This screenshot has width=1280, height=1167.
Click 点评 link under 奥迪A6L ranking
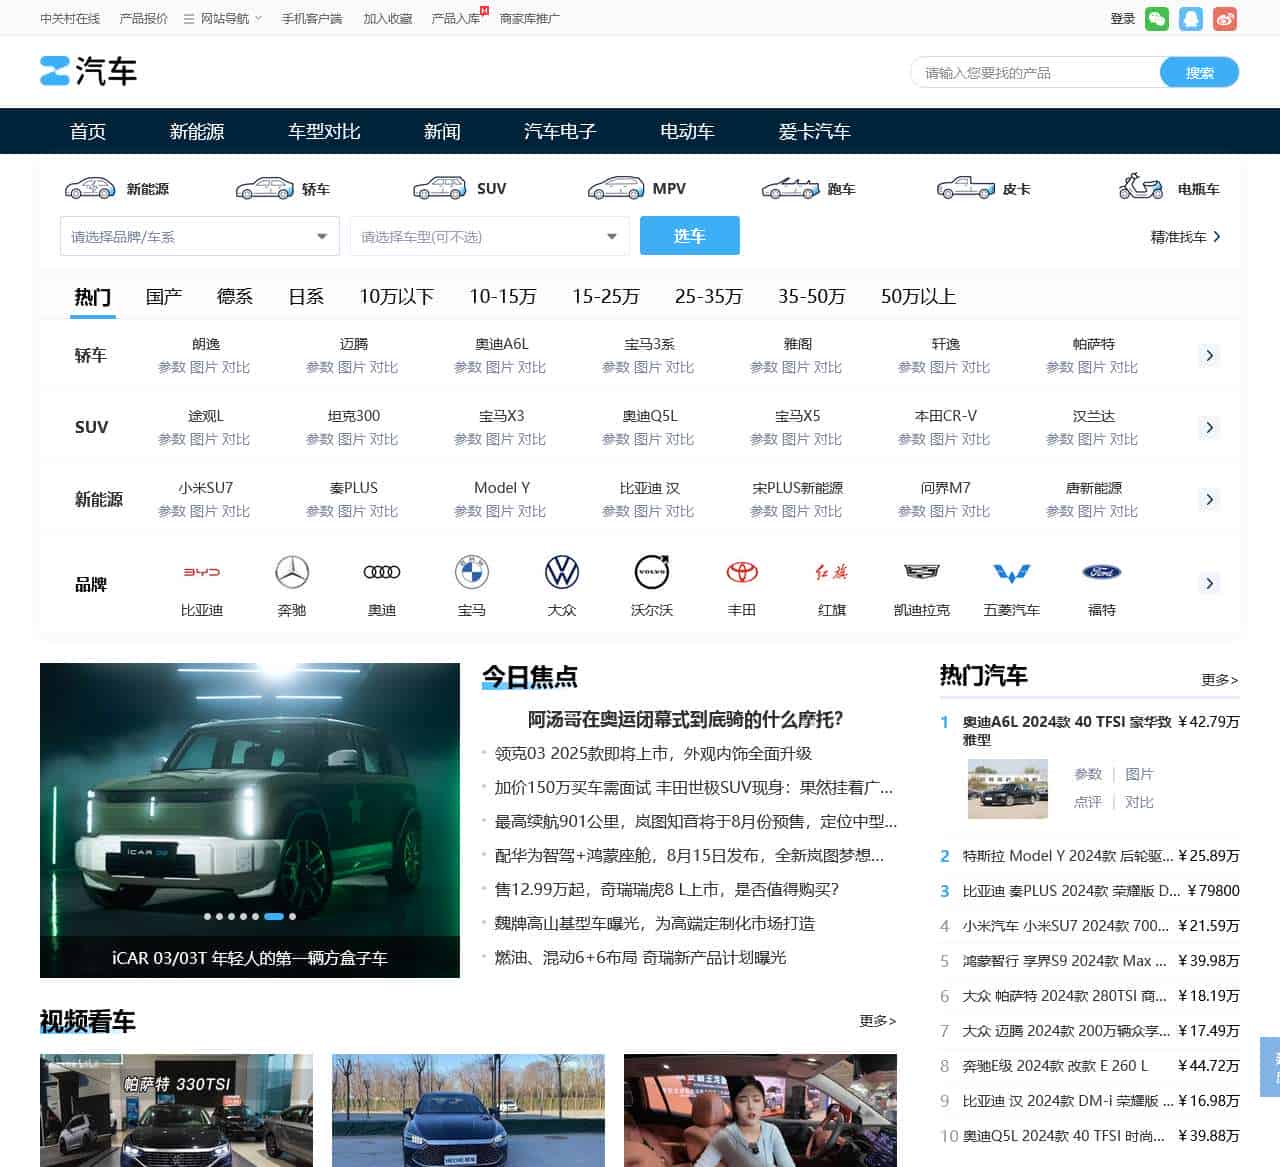click(1088, 802)
